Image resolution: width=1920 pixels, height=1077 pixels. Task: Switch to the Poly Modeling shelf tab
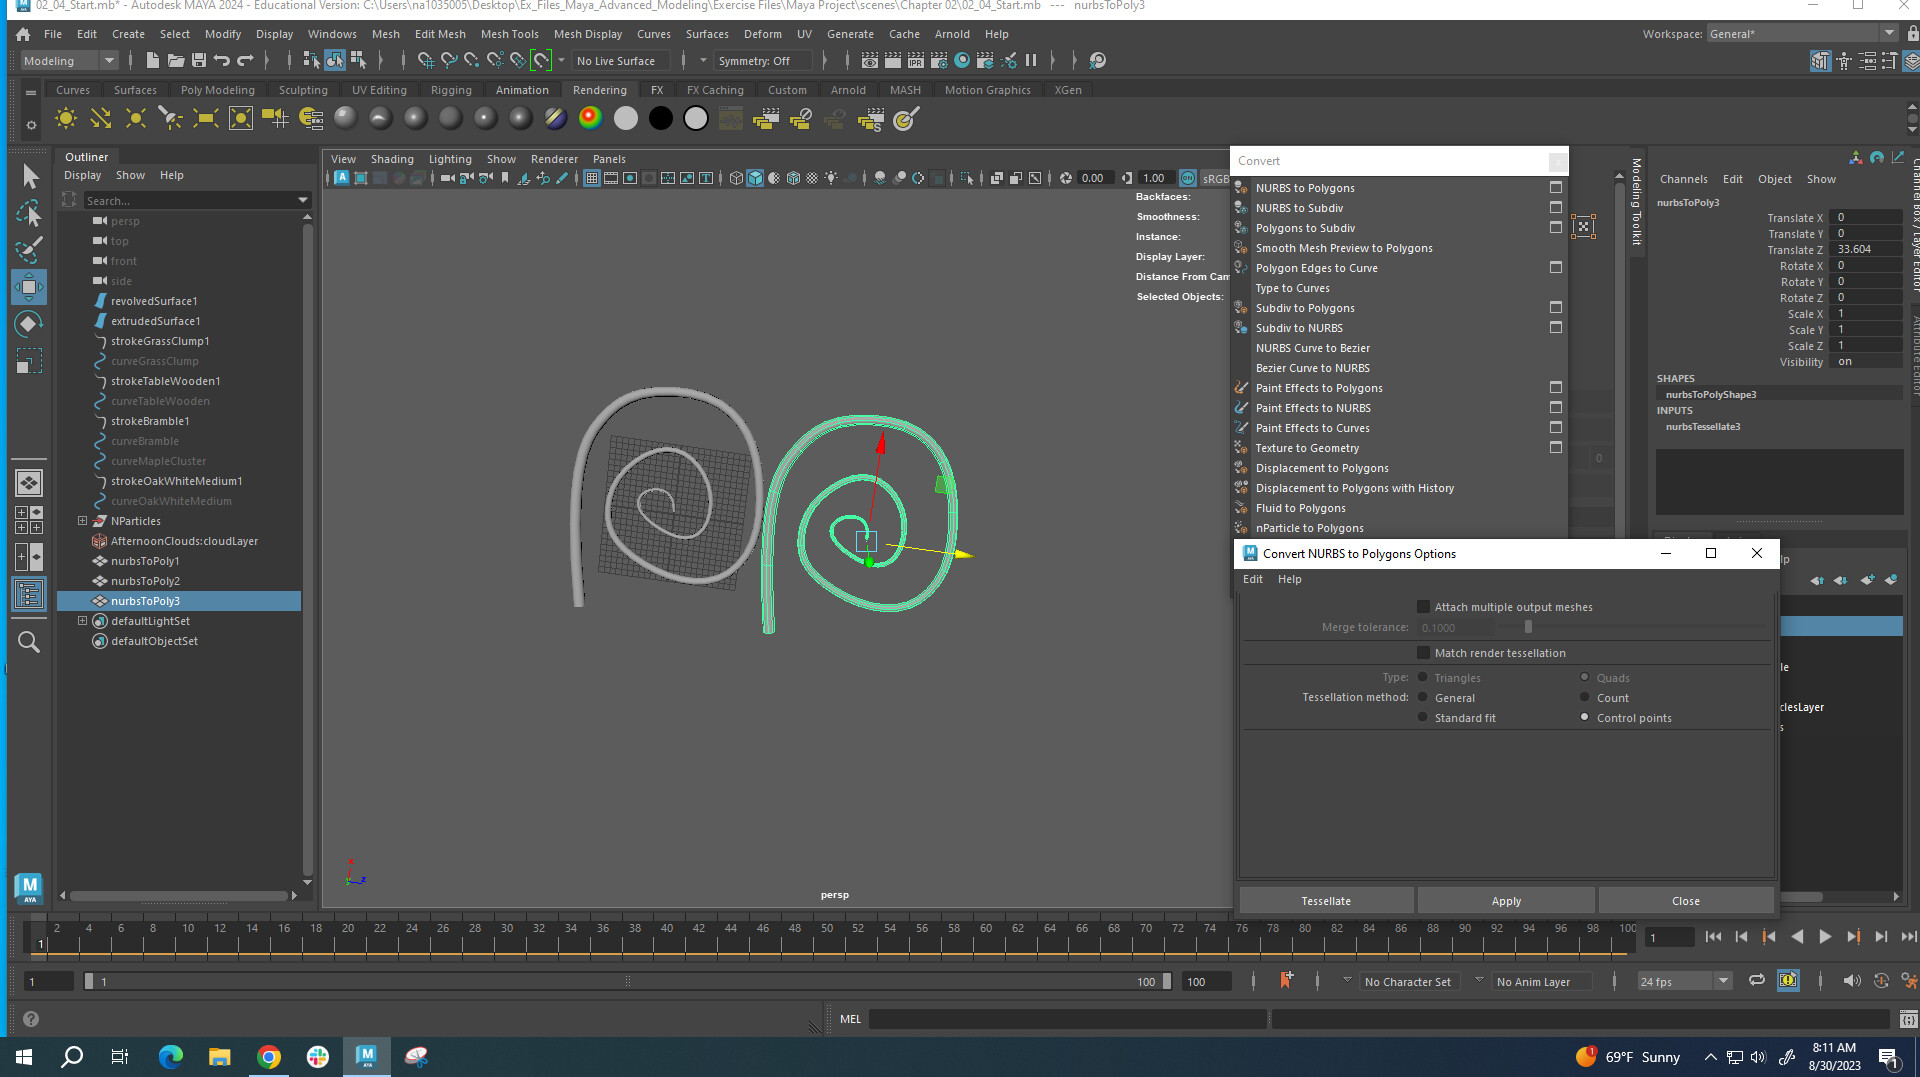[x=217, y=89]
